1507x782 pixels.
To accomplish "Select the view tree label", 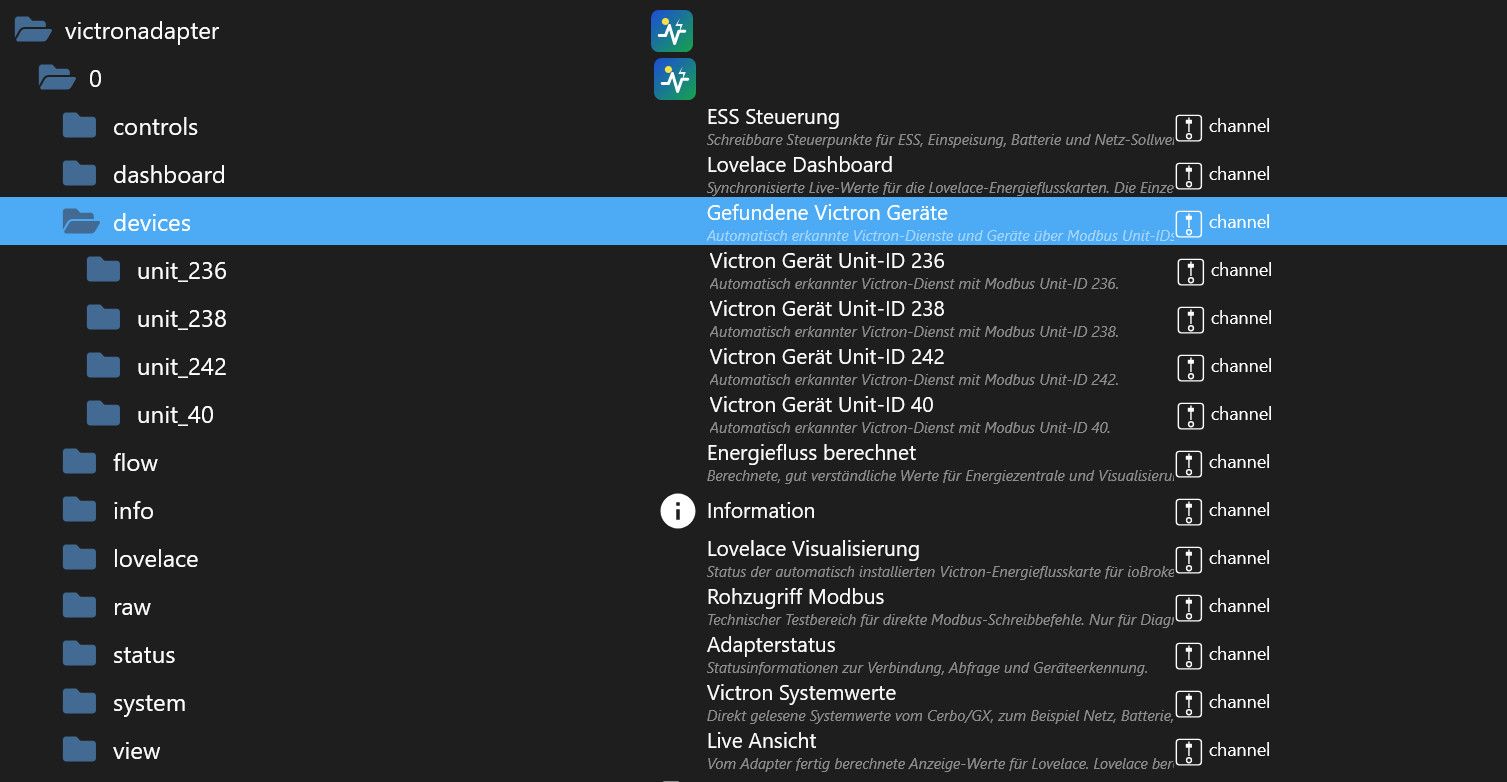I will [137, 751].
